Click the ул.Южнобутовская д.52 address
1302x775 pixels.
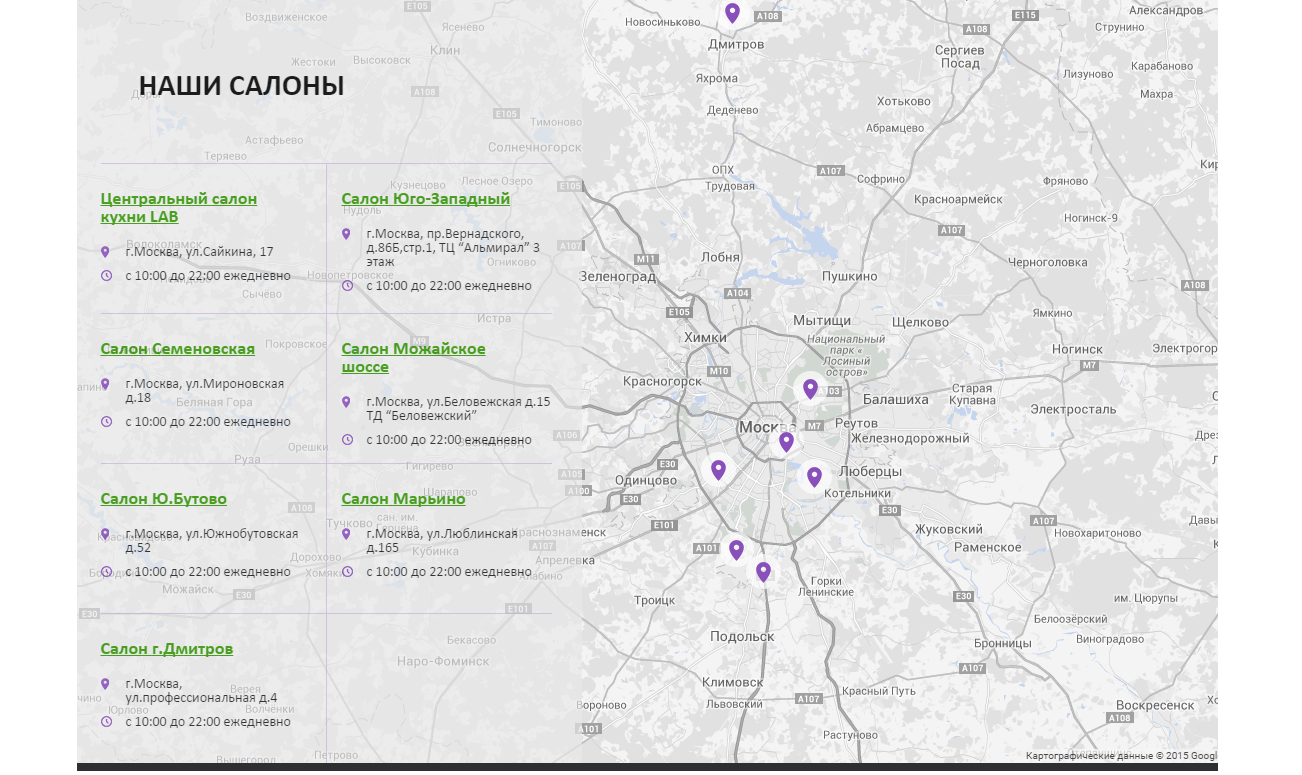212,540
